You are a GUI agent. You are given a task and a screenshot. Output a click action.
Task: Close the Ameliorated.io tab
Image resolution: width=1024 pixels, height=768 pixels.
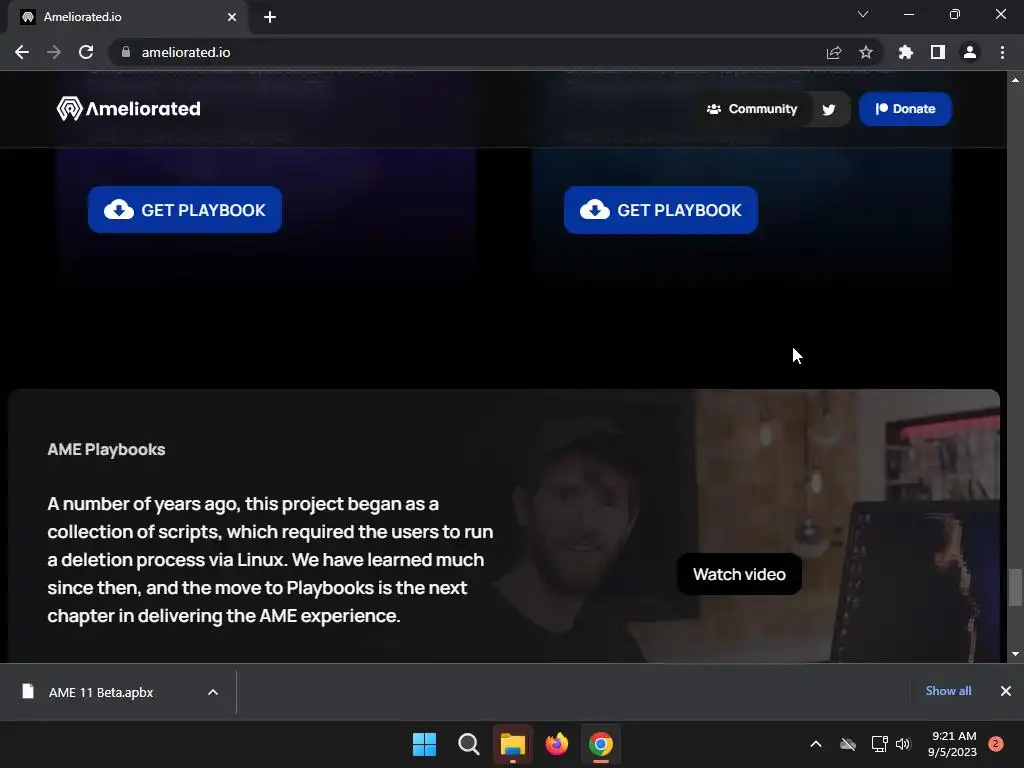(232, 17)
